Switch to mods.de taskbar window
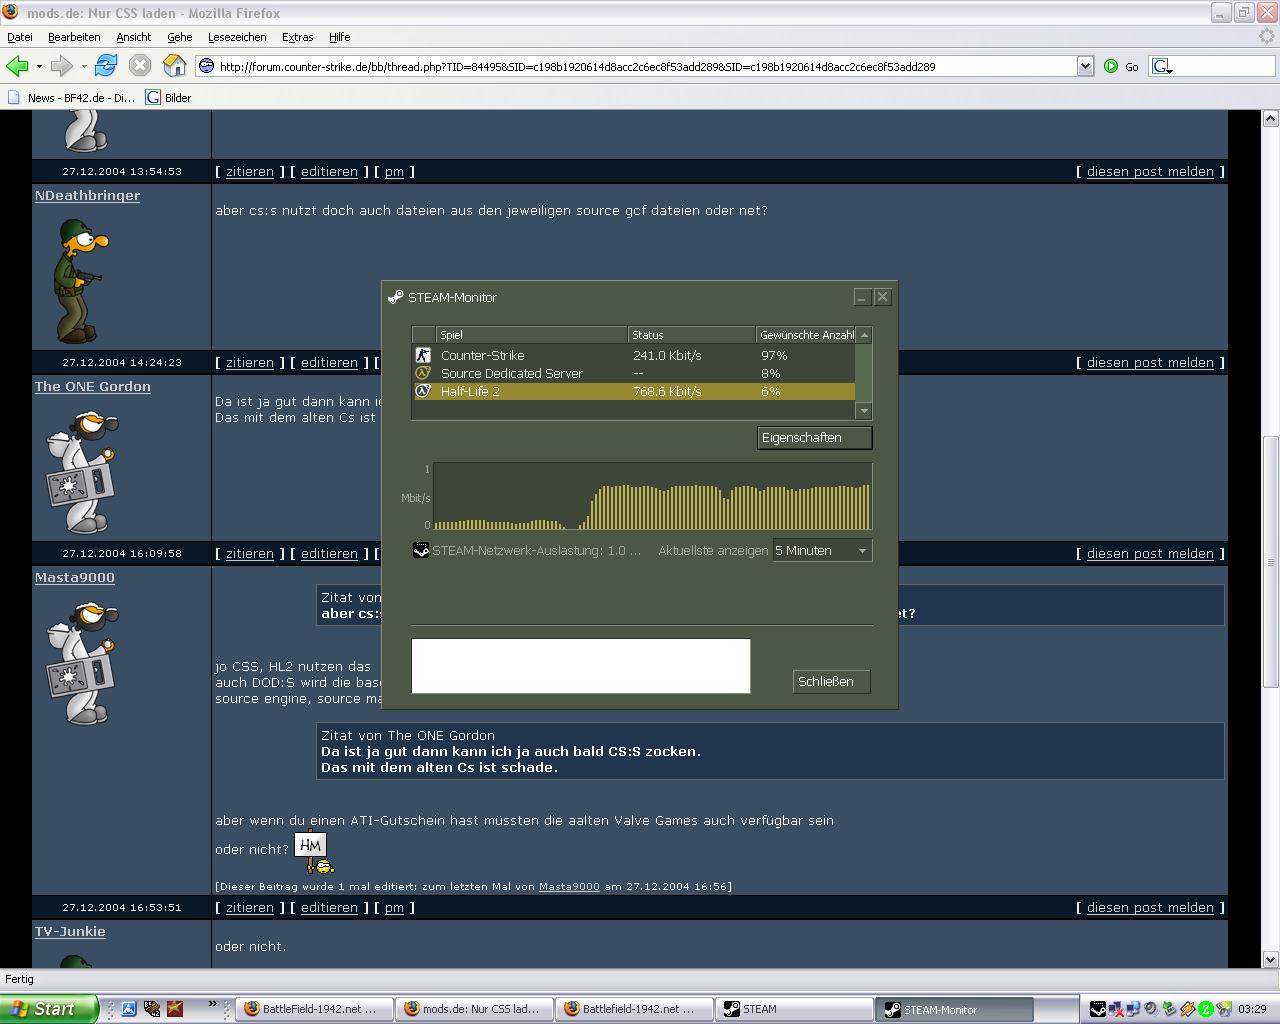This screenshot has height=1024, width=1280. pos(474,1009)
